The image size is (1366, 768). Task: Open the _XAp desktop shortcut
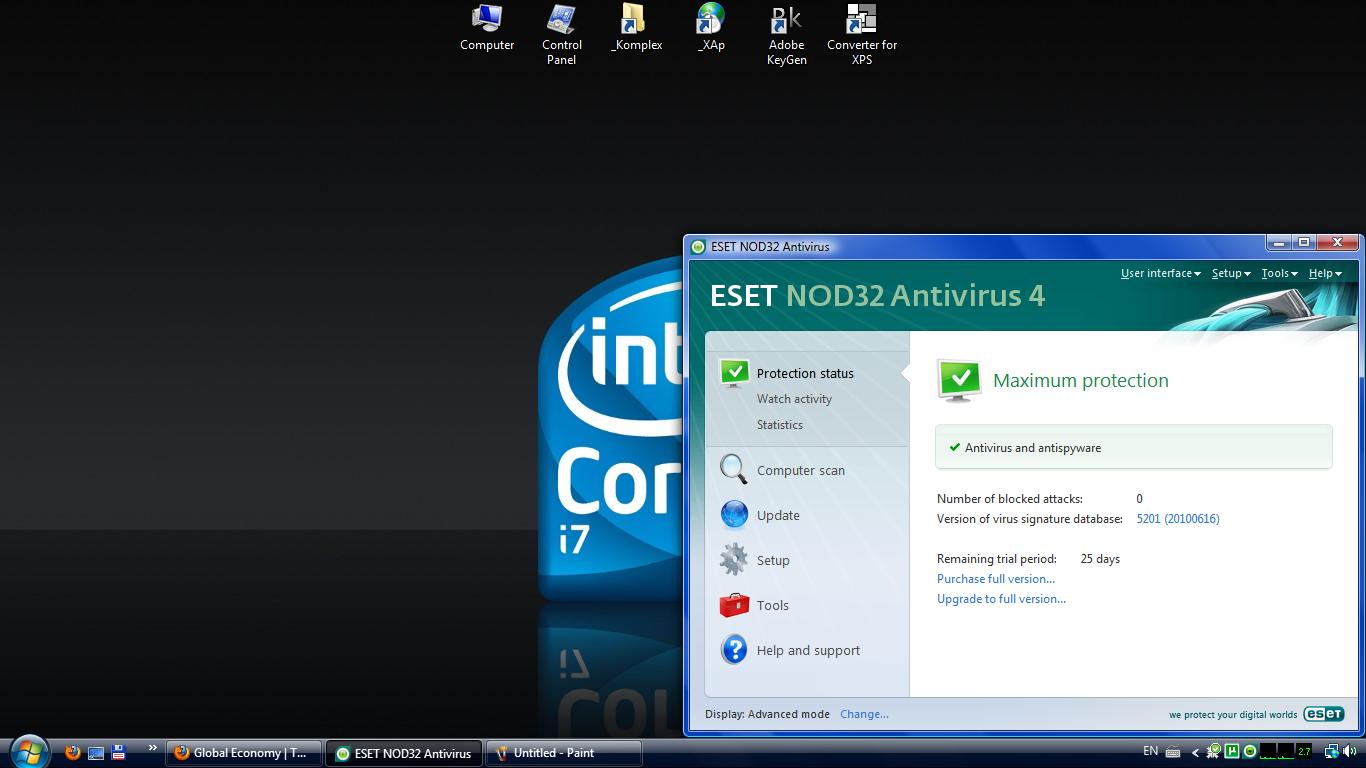tap(711, 28)
